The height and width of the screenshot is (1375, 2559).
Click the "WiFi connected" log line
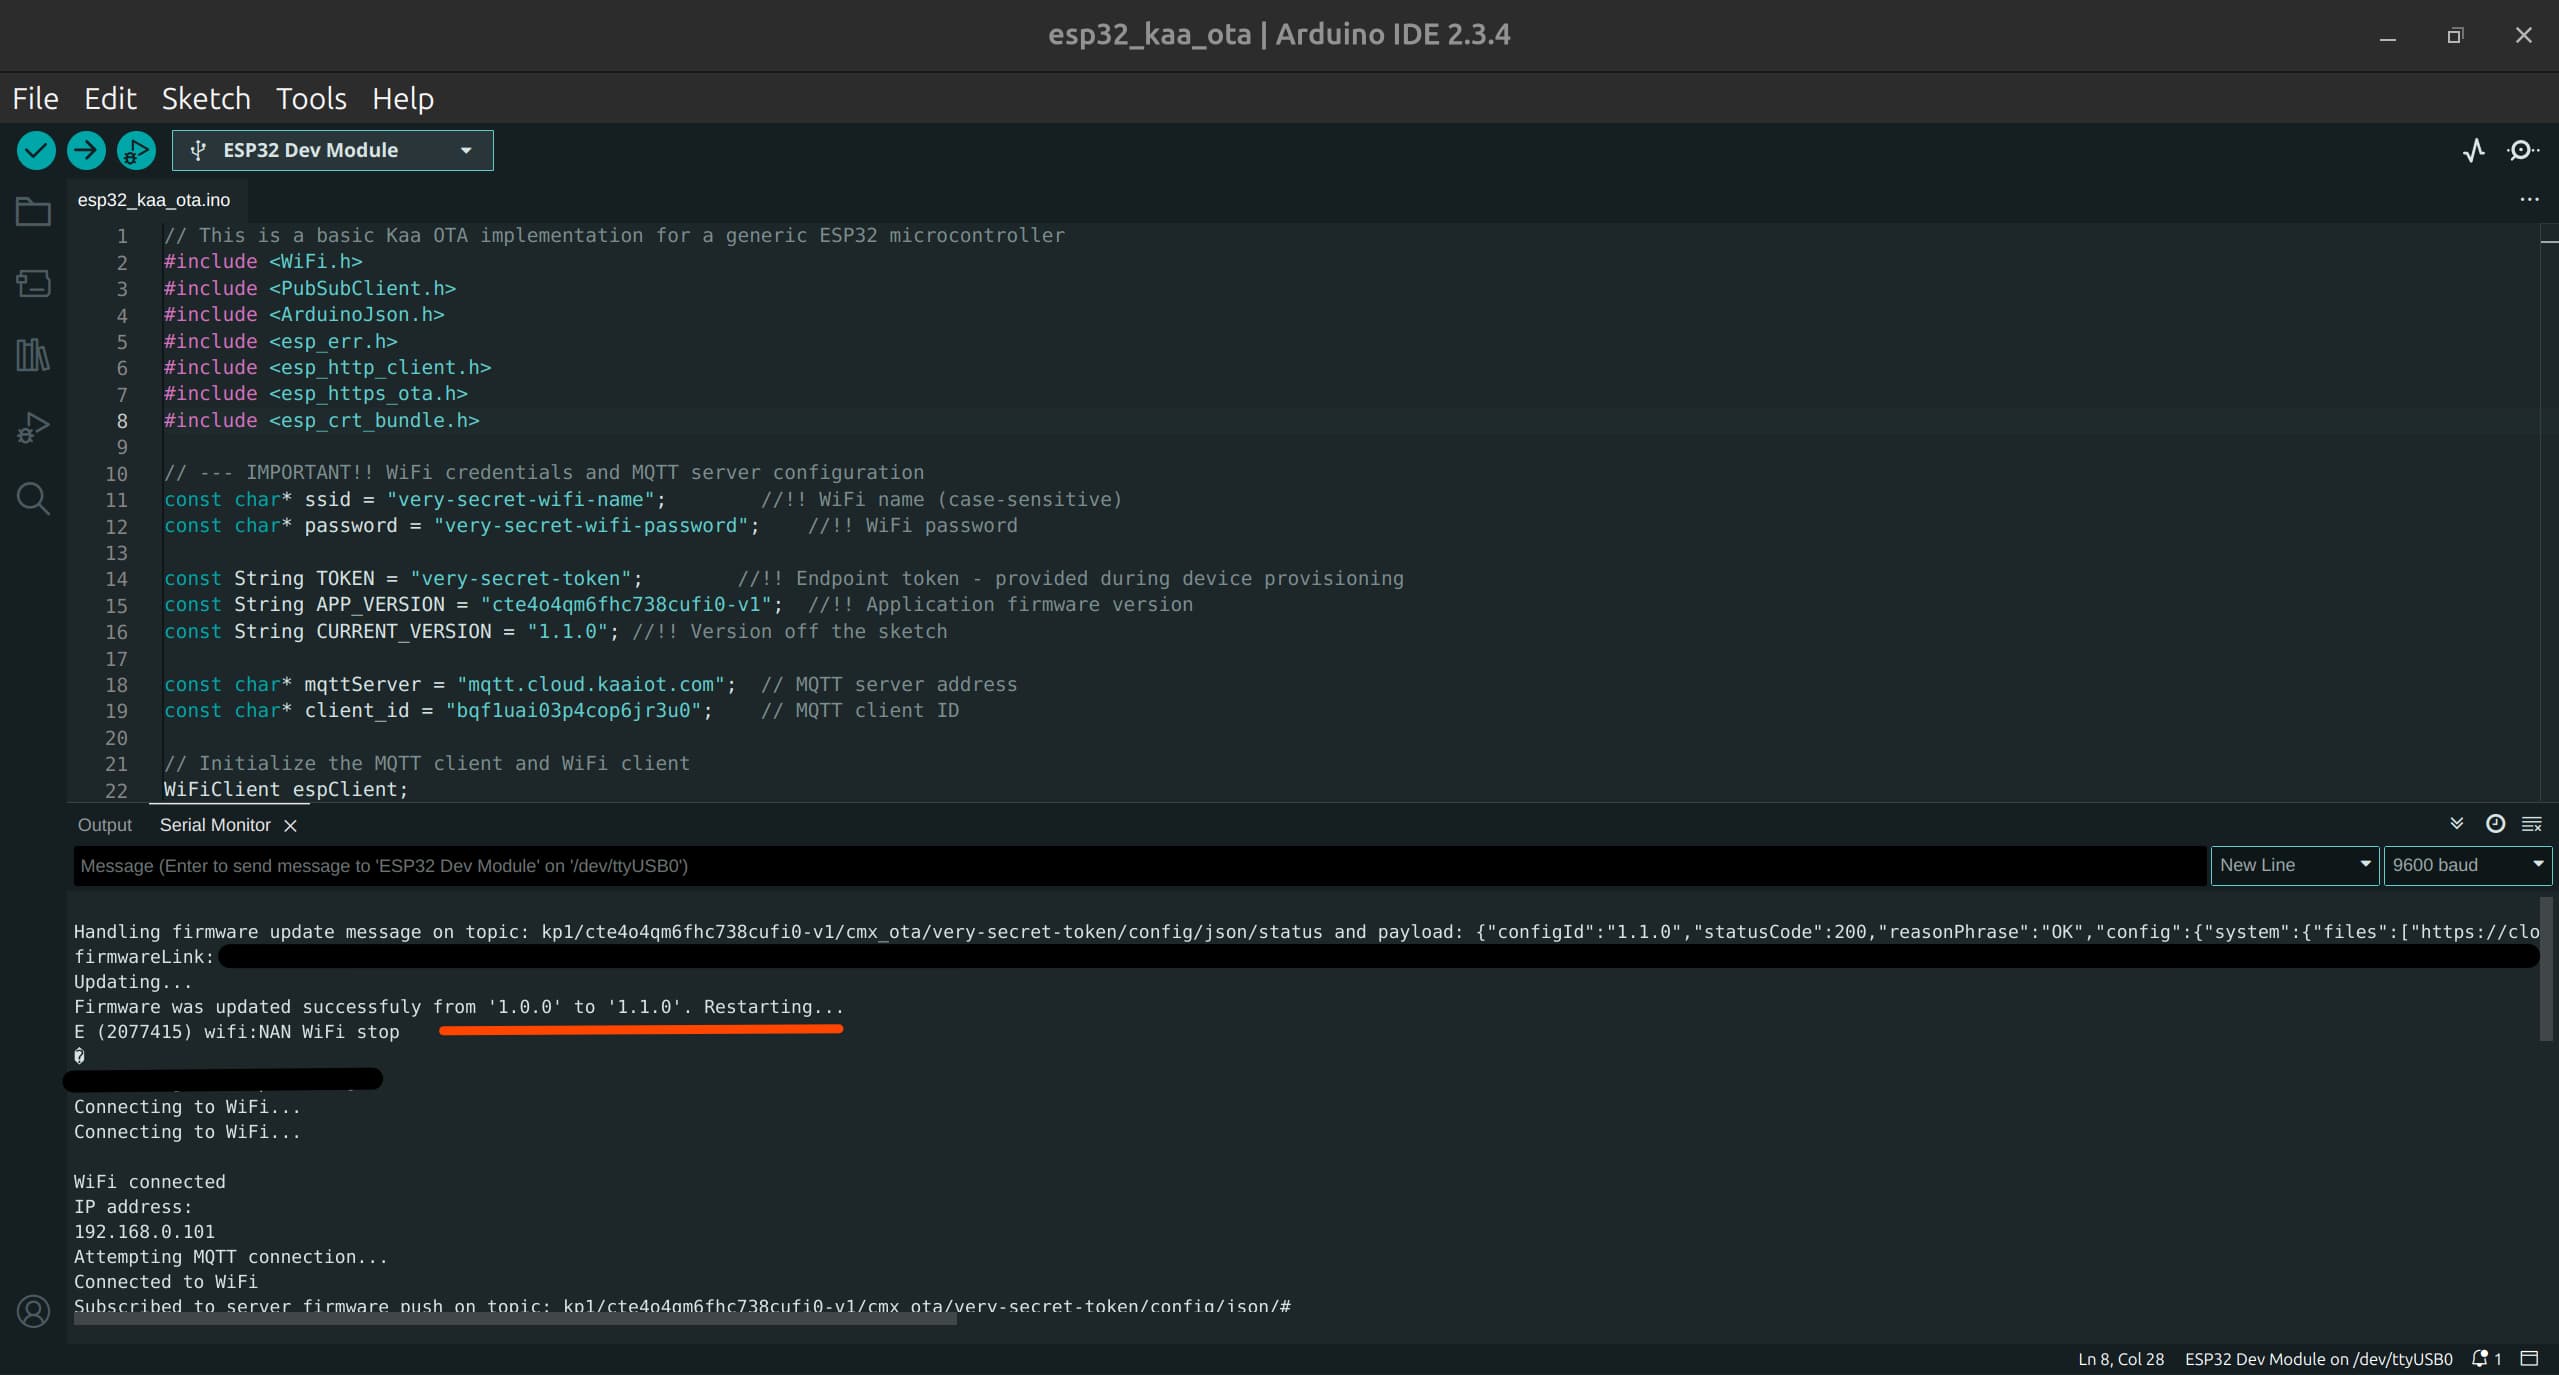149,1182
